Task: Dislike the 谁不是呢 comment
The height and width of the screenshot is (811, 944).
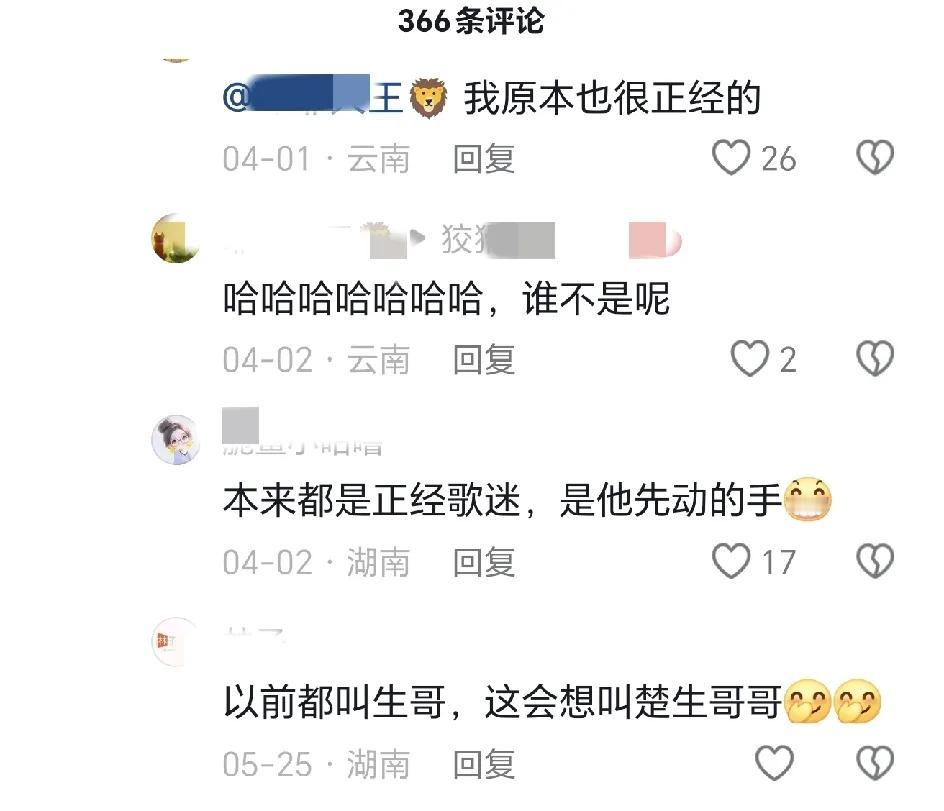Action: tap(875, 359)
